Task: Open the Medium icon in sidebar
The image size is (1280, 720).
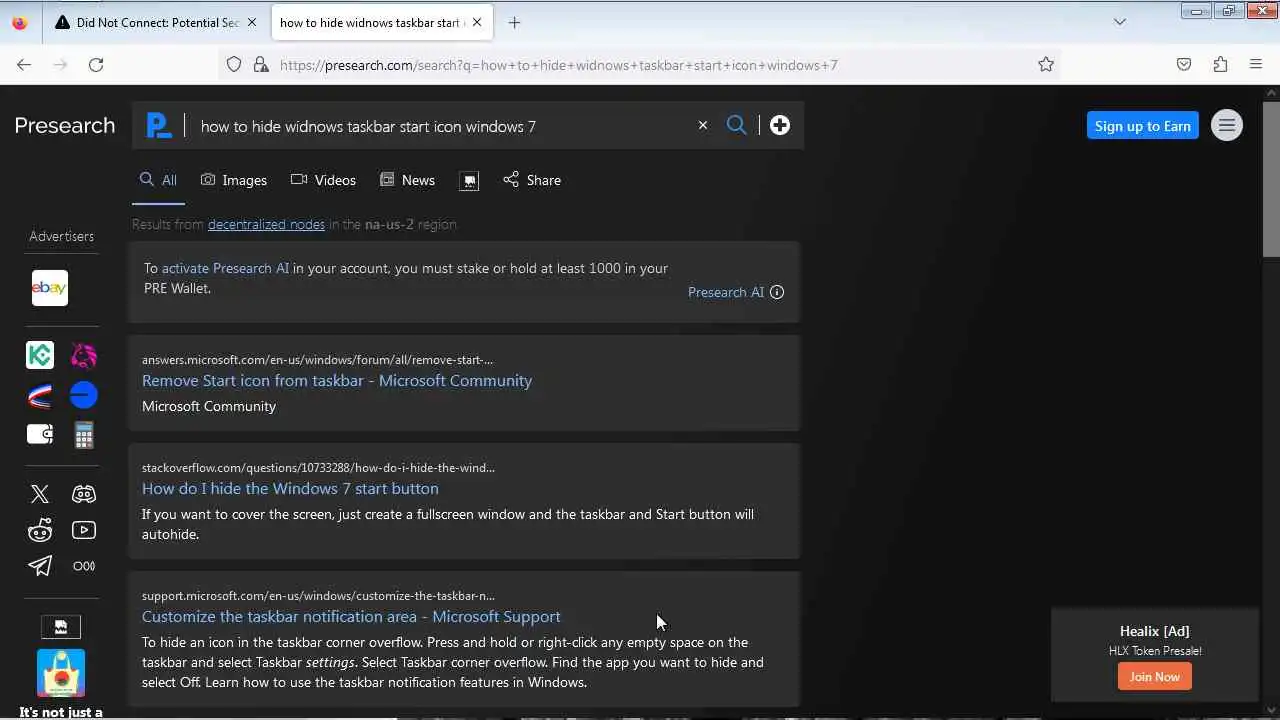Action: [x=84, y=566]
